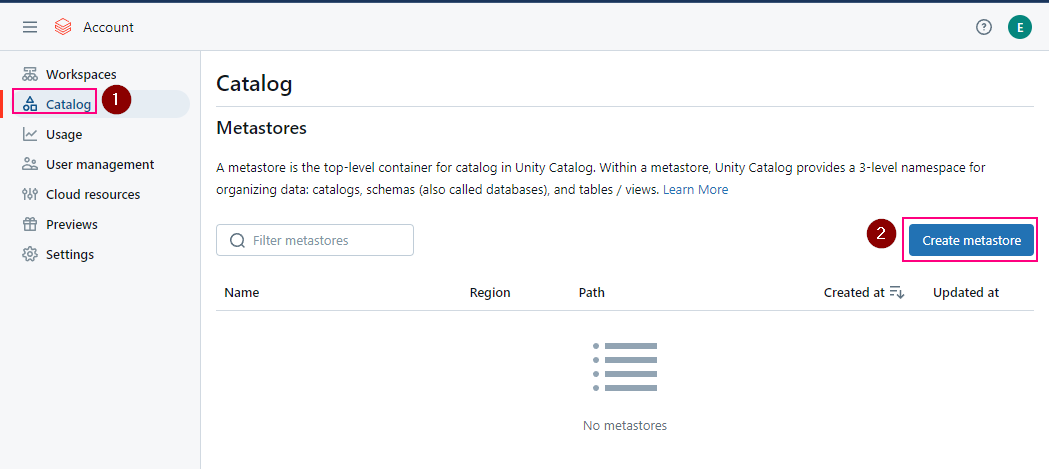Go to Workspaces in the sidebar

(81, 74)
